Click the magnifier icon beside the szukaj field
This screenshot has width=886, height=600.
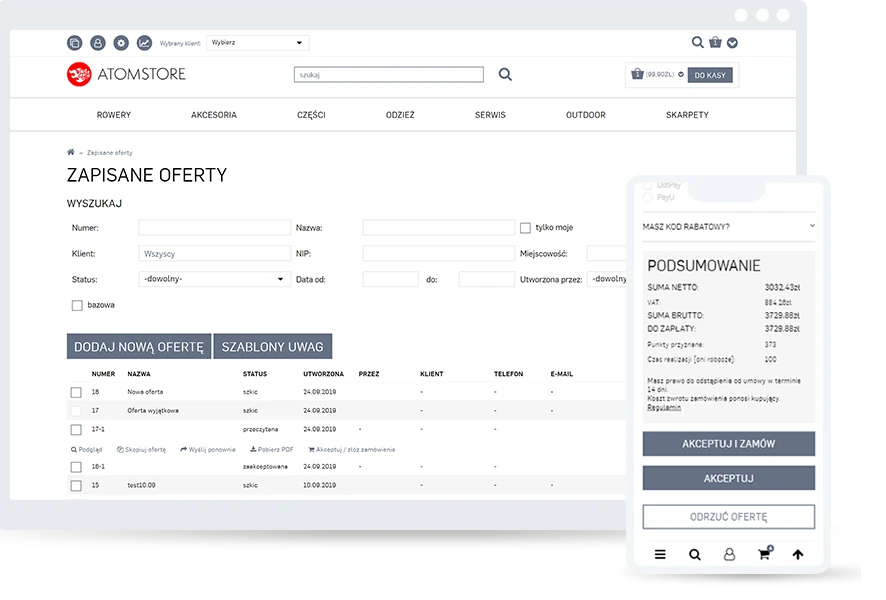tap(505, 74)
